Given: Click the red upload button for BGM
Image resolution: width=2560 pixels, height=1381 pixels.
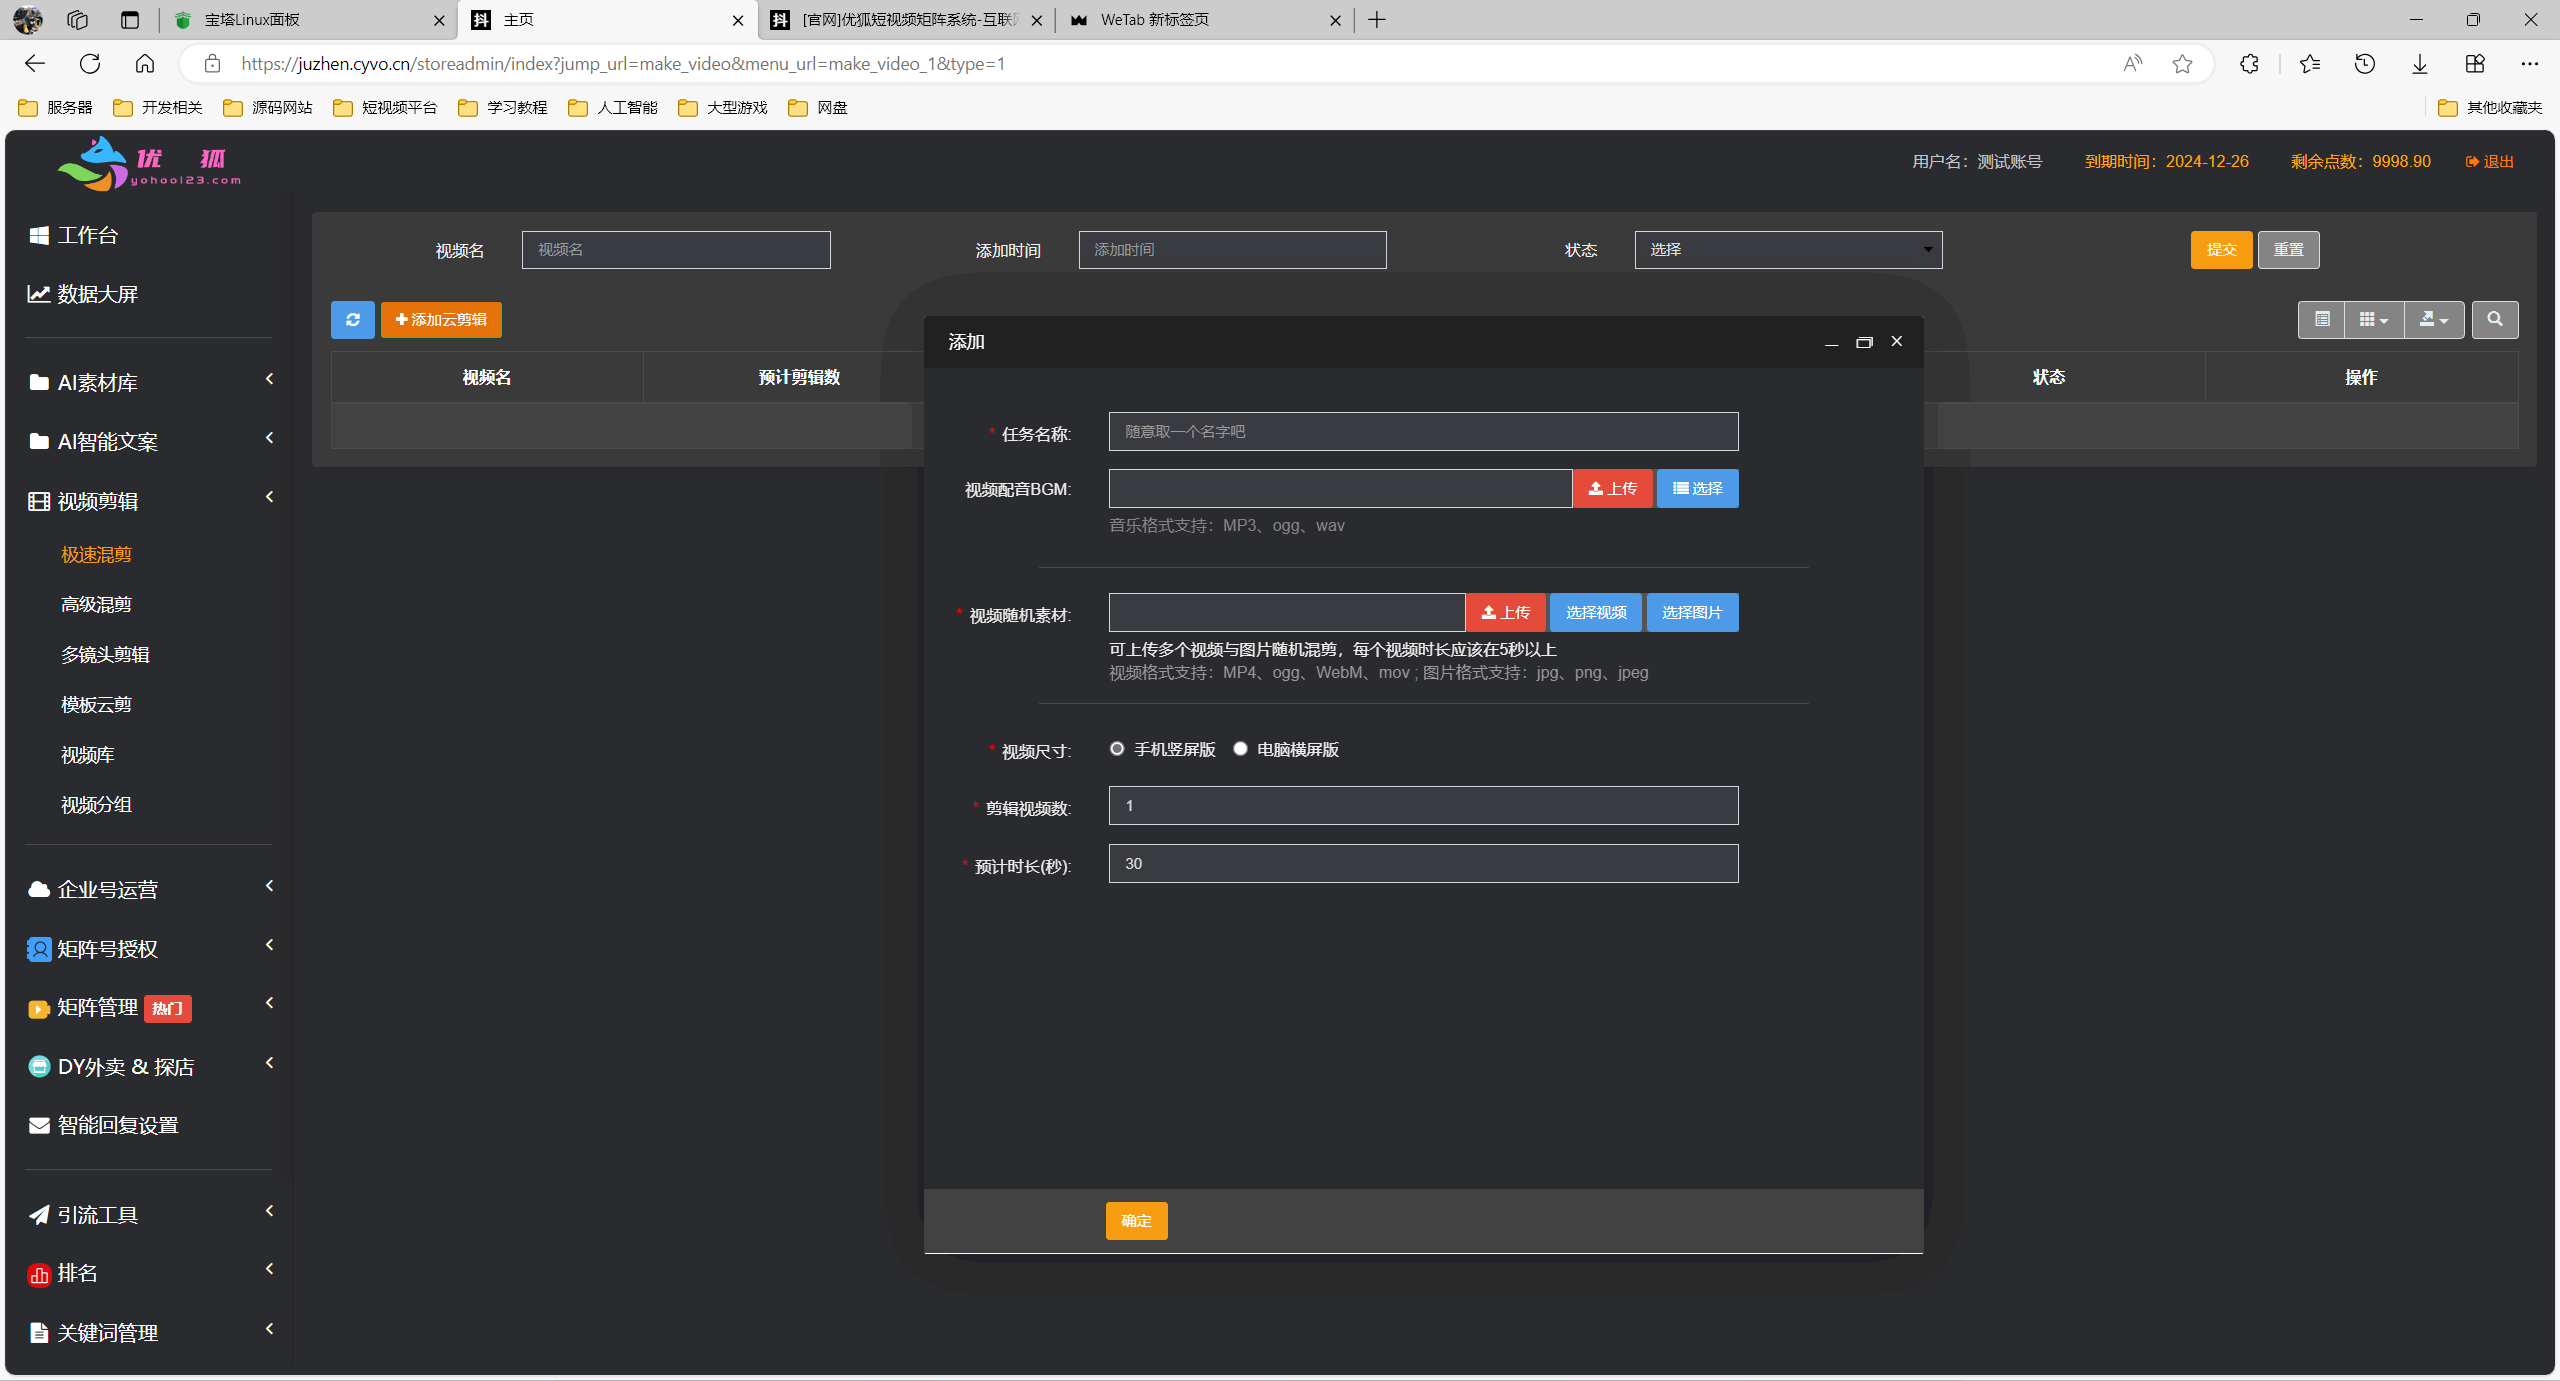Looking at the screenshot, I should pos(1612,489).
